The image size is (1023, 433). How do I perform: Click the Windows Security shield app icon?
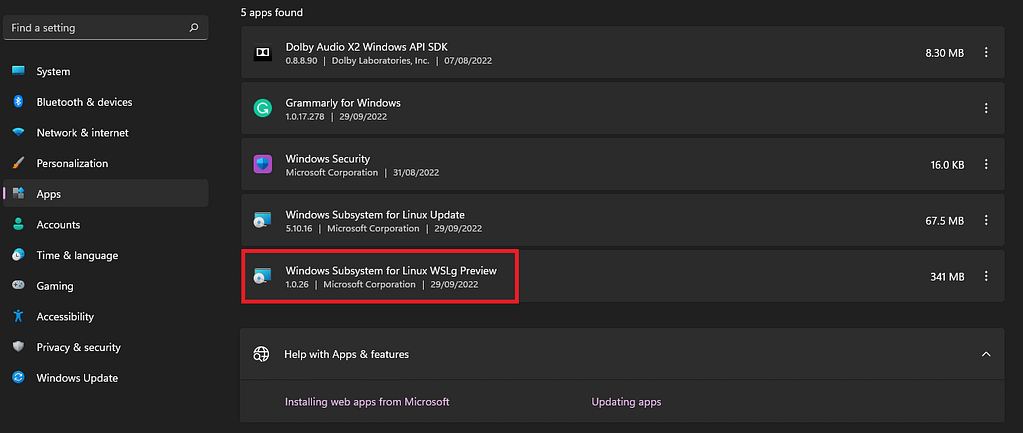click(x=262, y=164)
